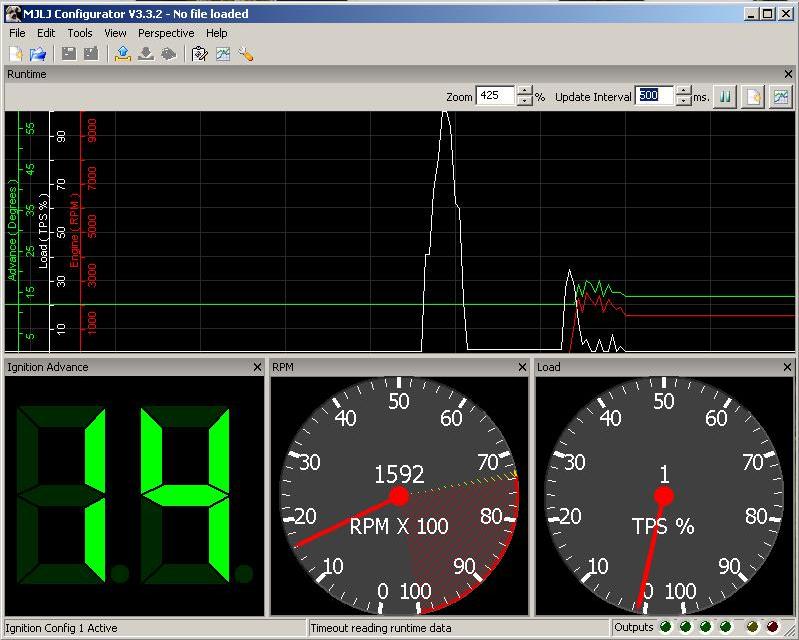The width and height of the screenshot is (799, 640).
Task: Click the New file toolbar icon
Action: [16, 54]
